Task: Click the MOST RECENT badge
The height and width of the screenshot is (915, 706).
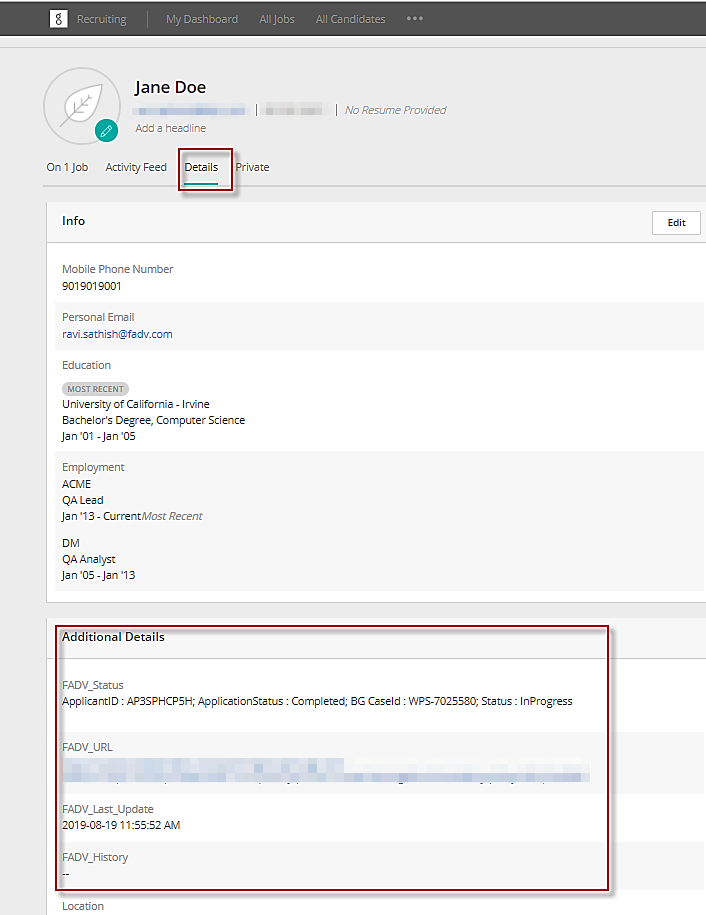Action: 95,389
